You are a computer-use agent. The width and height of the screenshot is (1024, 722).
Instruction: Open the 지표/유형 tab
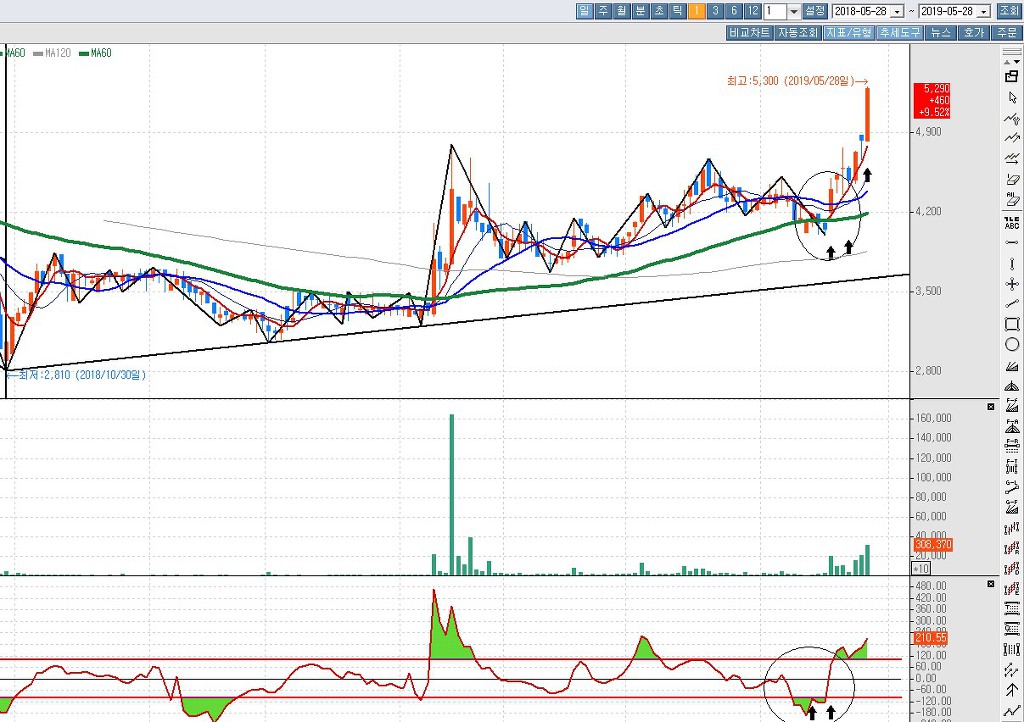(x=849, y=32)
